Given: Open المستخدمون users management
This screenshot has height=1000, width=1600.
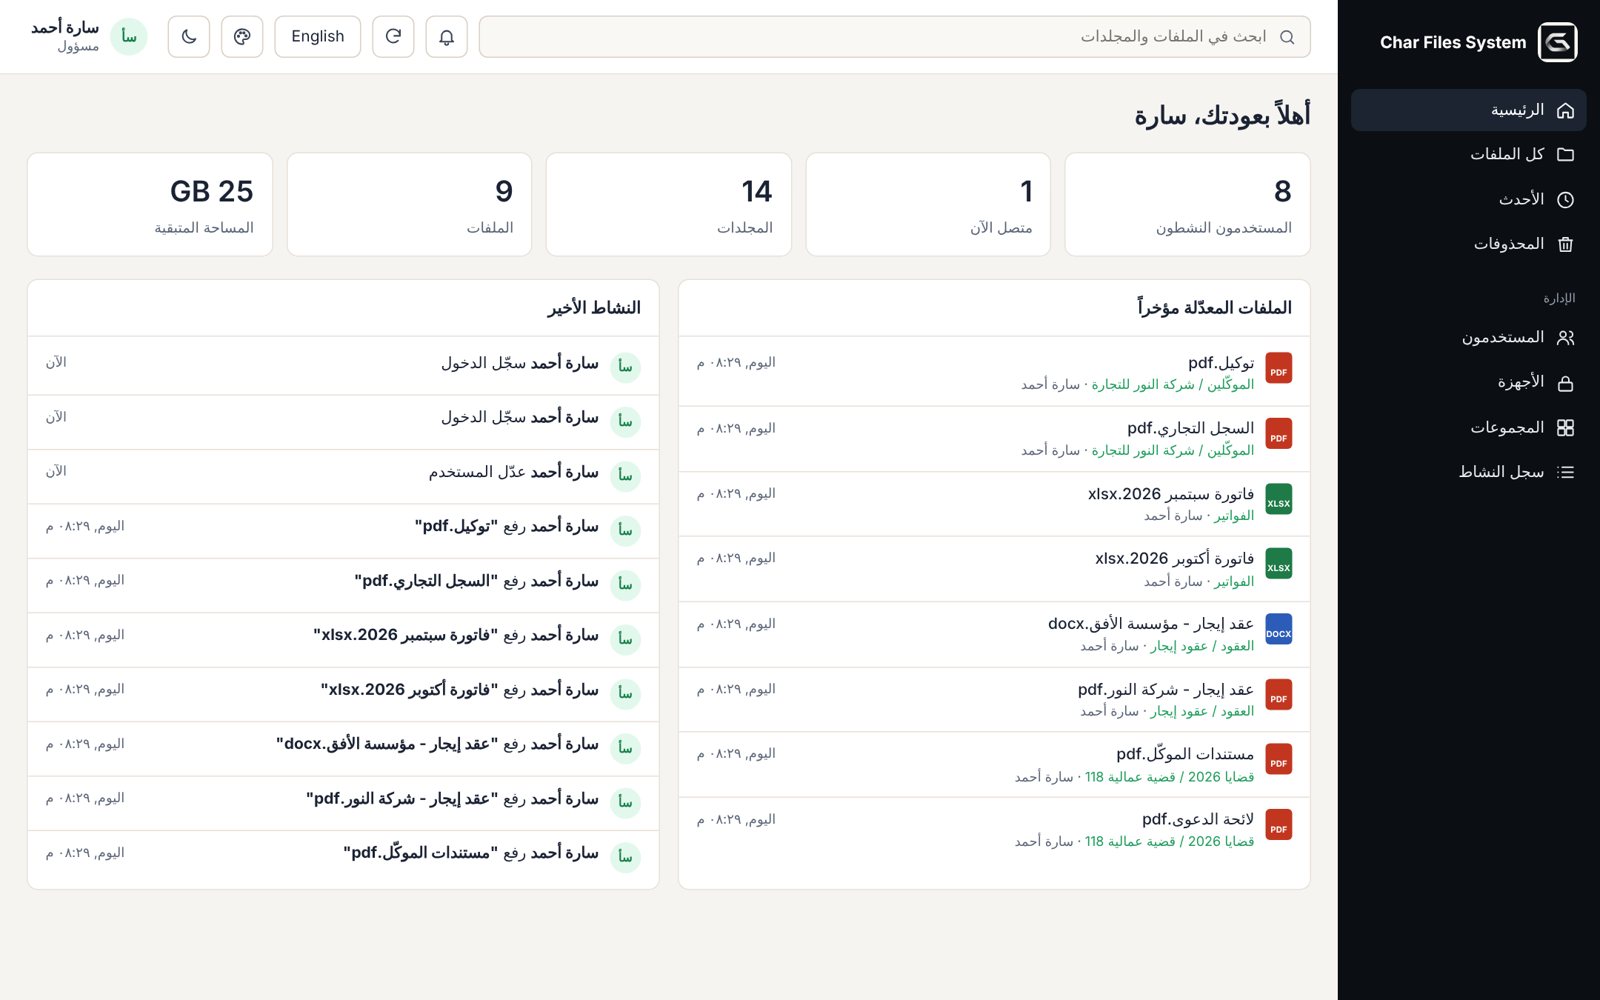Looking at the screenshot, I should point(1469,338).
